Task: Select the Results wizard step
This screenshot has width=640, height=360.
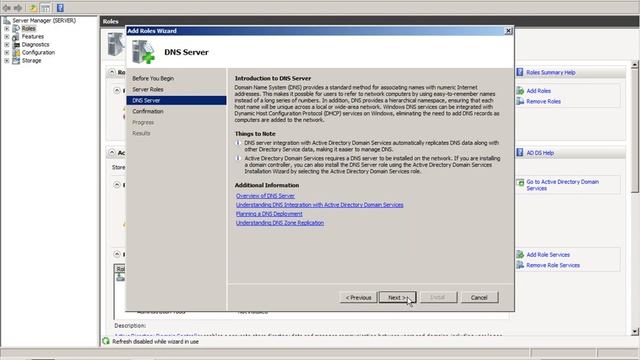Action: (141, 133)
